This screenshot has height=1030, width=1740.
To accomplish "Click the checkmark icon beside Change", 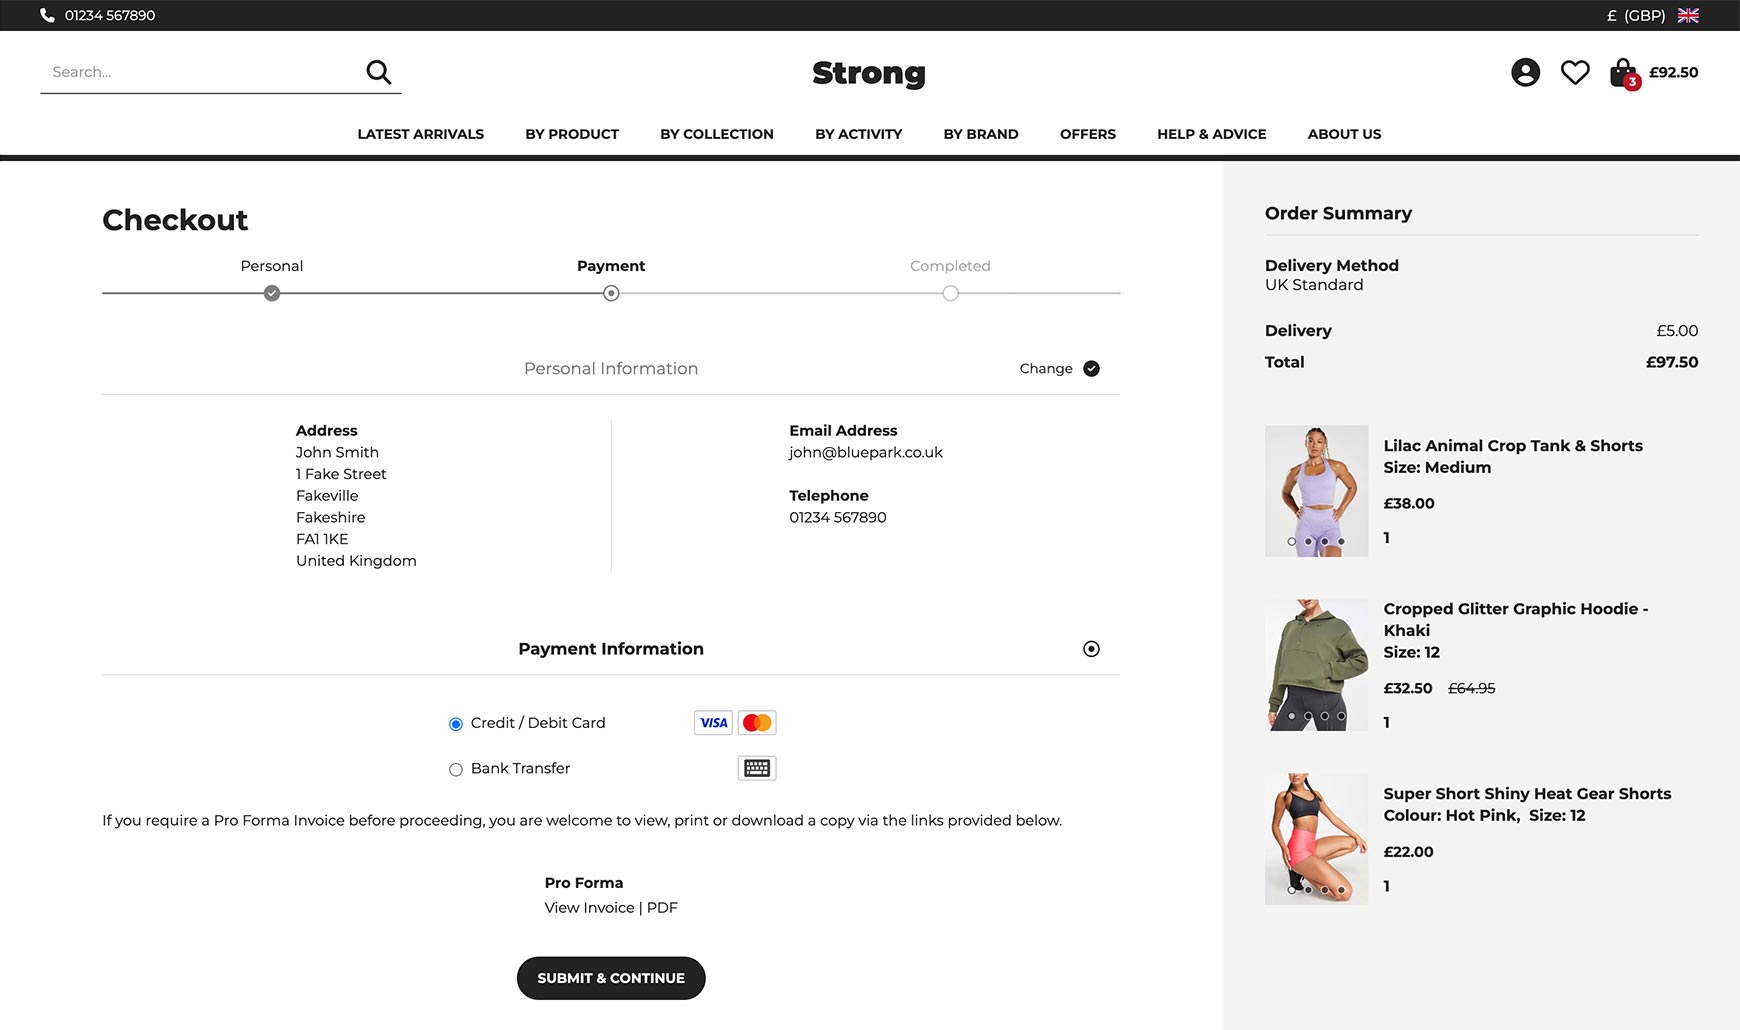I will 1091,368.
